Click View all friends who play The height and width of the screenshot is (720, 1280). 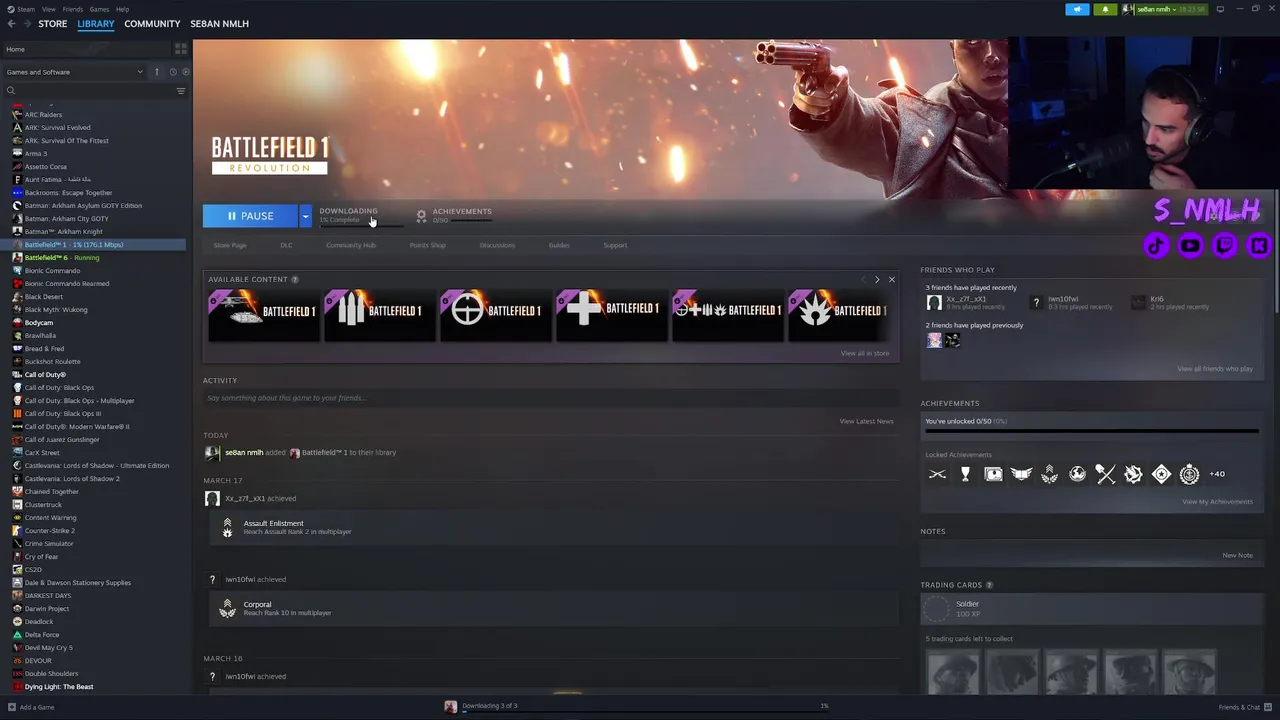[1215, 369]
